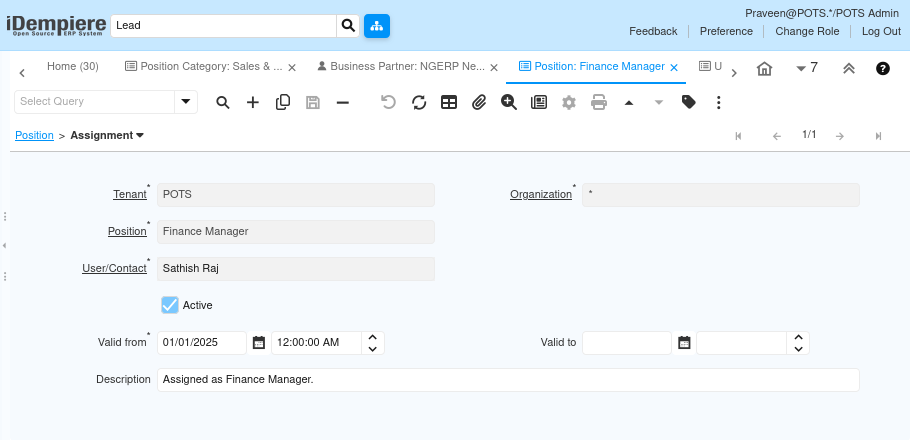Open the Valid to calendar picker
The image size is (910, 440).
[684, 343]
